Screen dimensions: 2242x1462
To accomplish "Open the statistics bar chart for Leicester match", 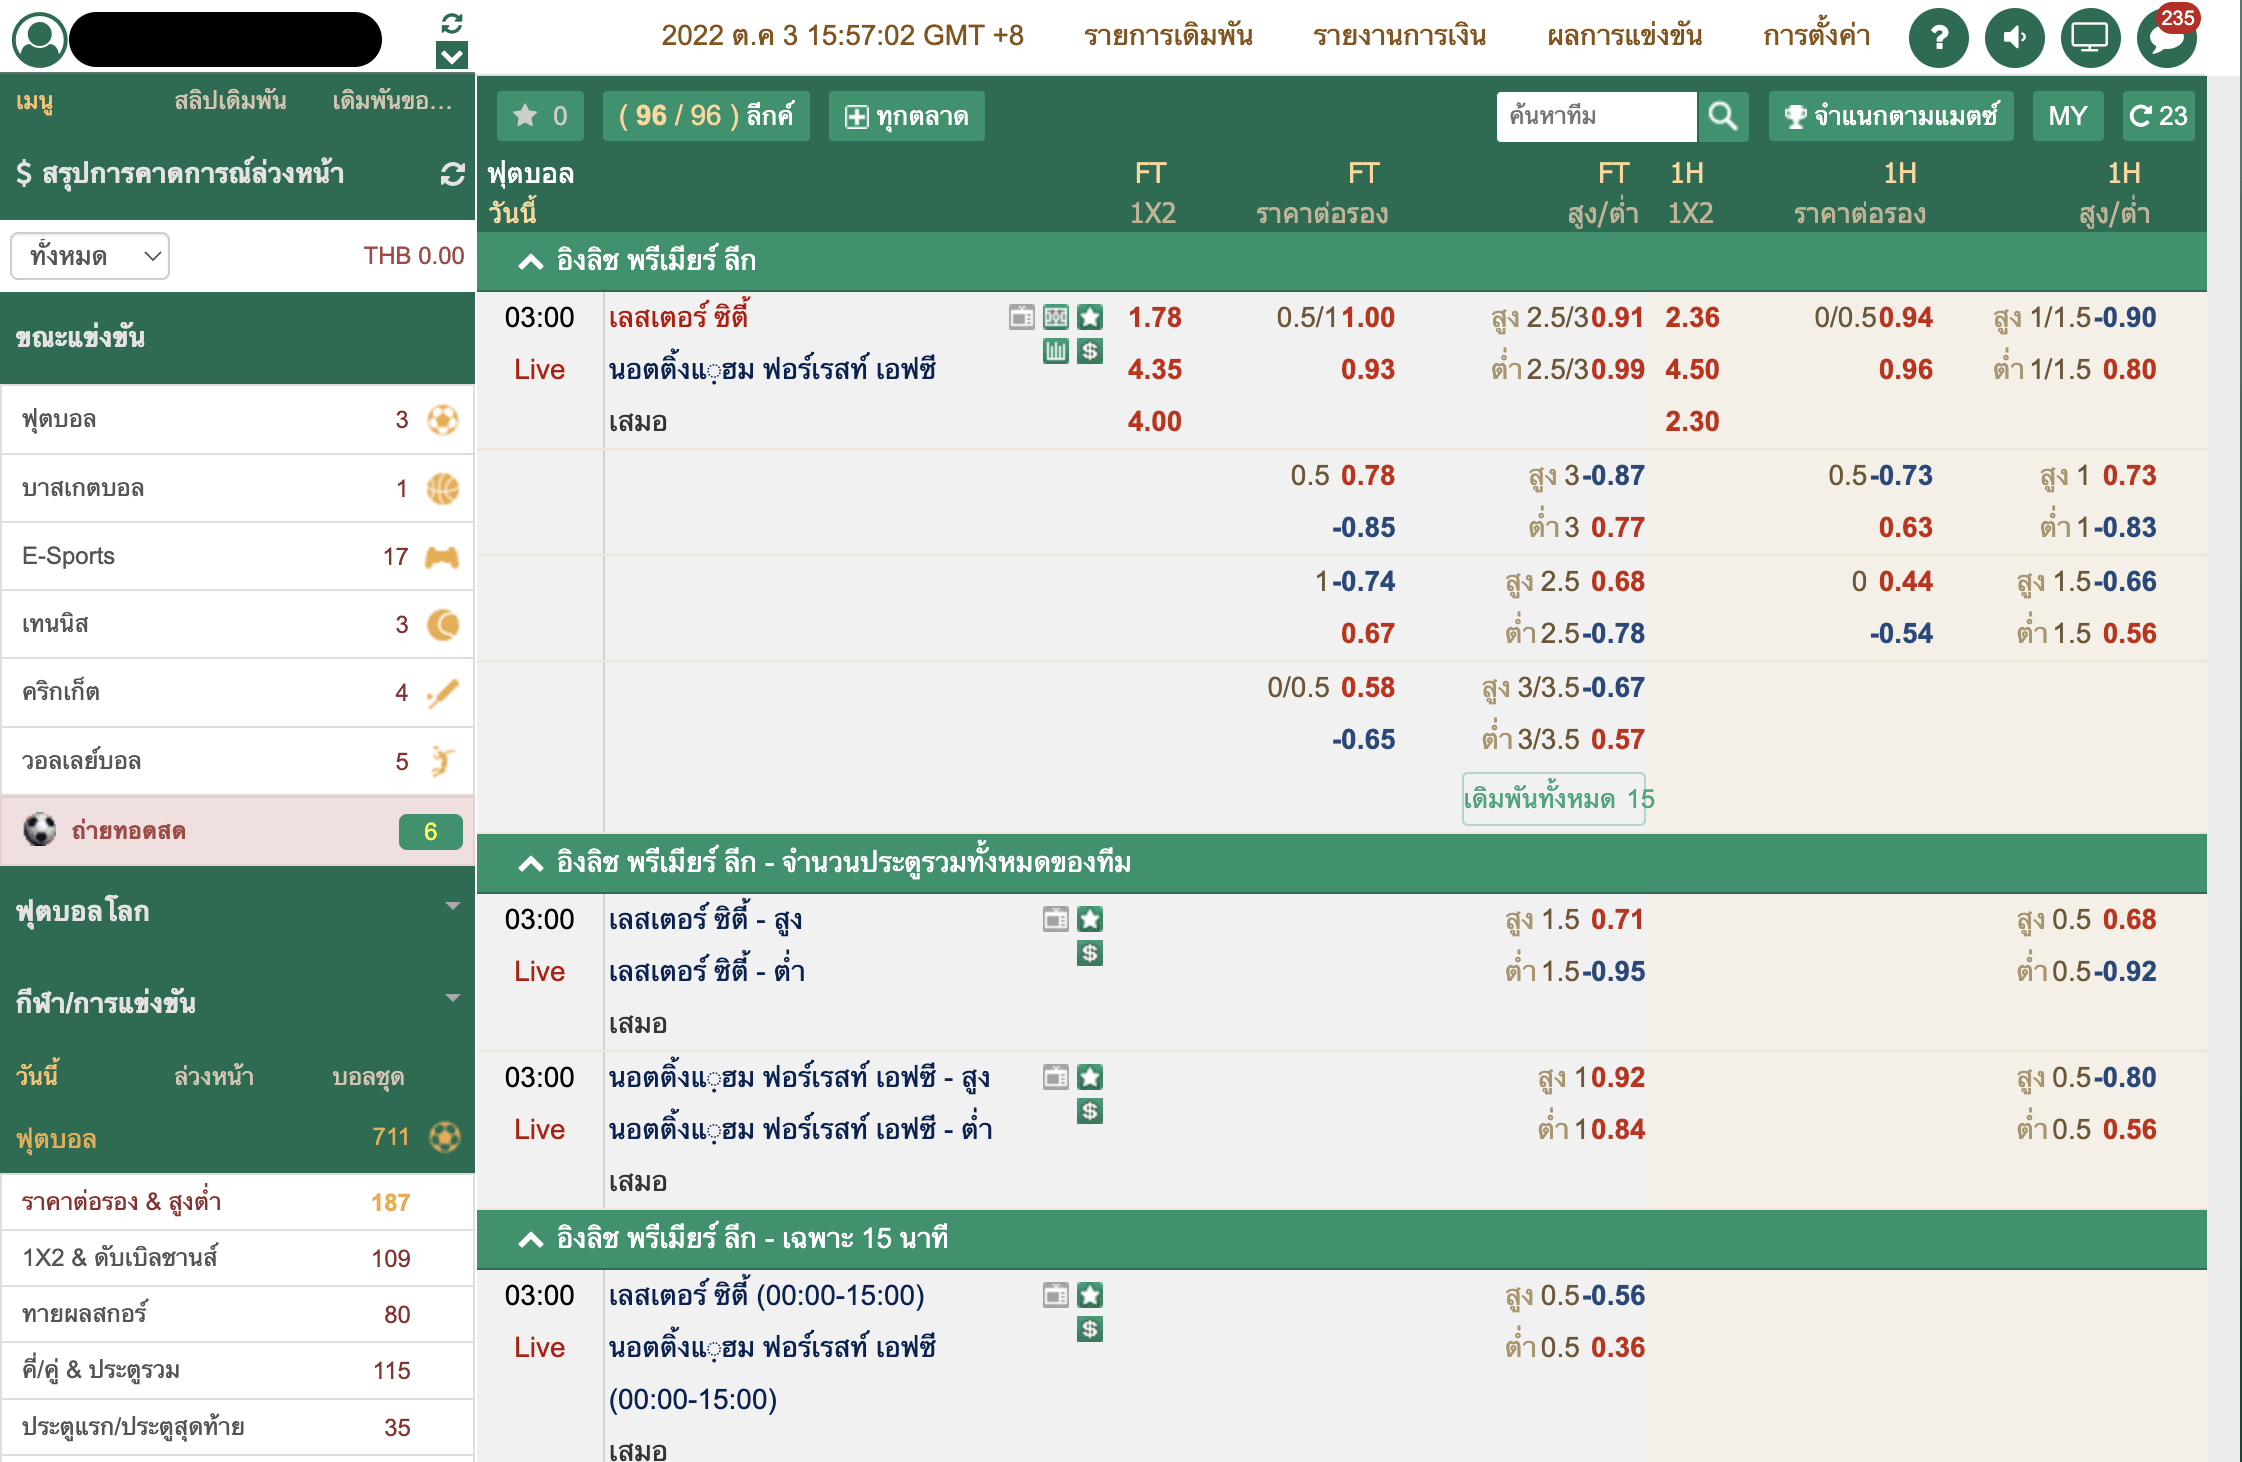I will [1056, 351].
